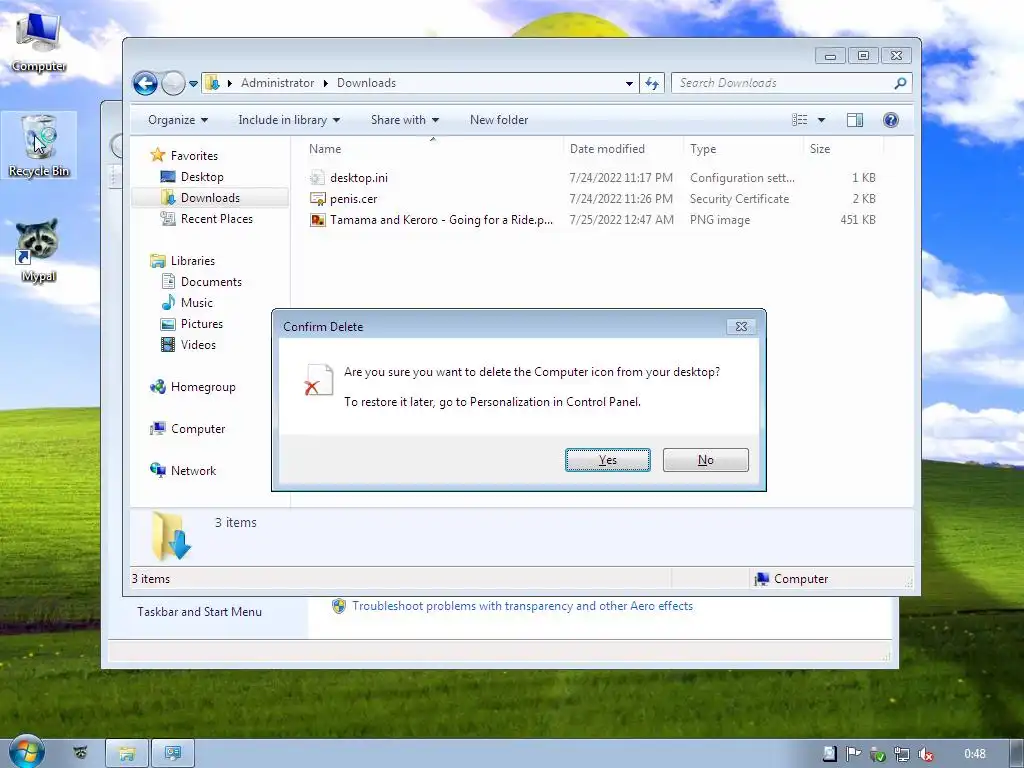1024x768 pixels.
Task: Open the Videos library
Action: tap(198, 344)
